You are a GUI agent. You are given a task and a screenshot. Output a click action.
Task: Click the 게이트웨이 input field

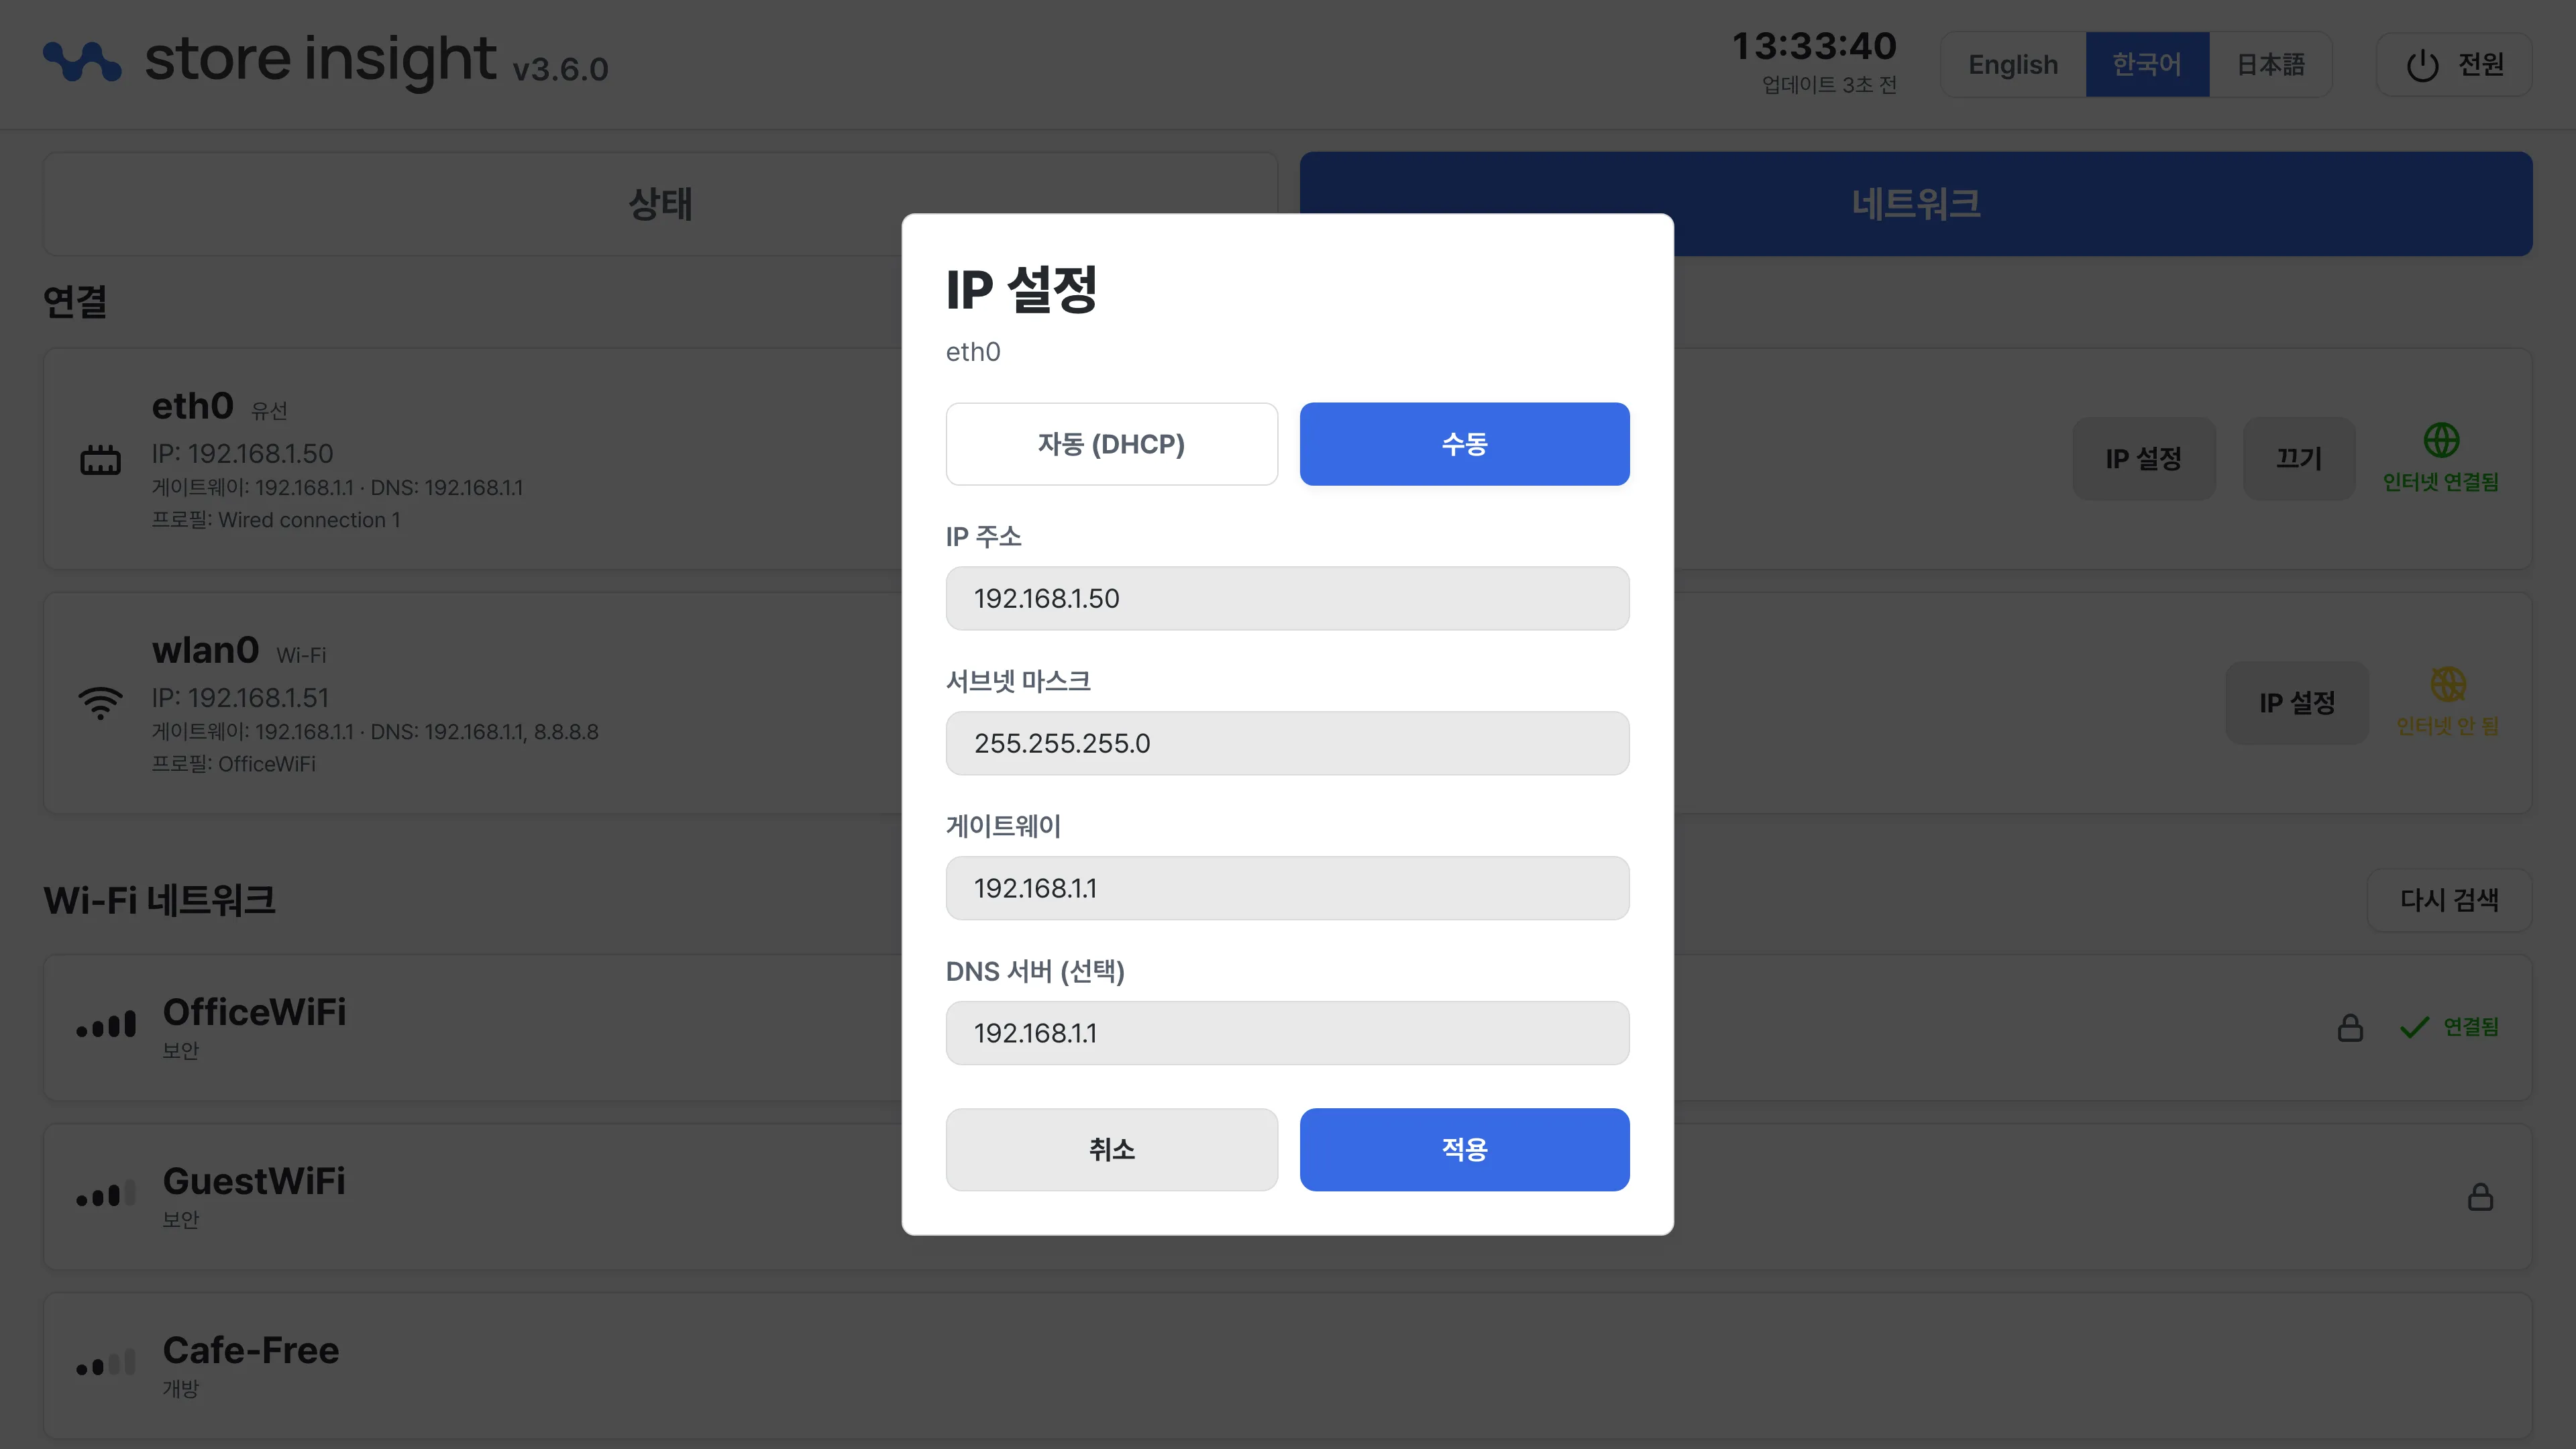1287,888
